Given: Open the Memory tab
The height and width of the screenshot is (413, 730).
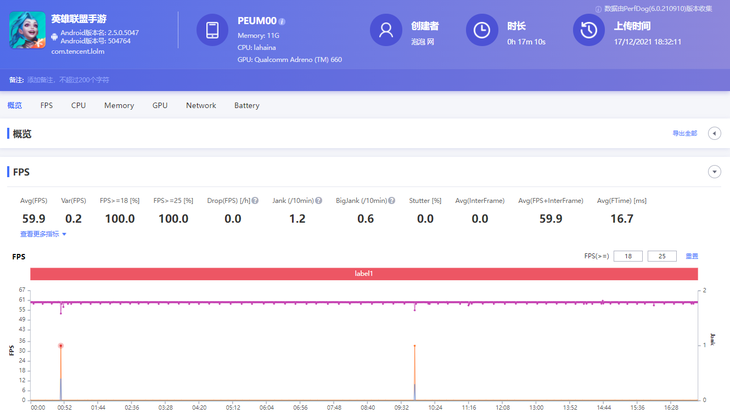Looking at the screenshot, I should 119,105.
